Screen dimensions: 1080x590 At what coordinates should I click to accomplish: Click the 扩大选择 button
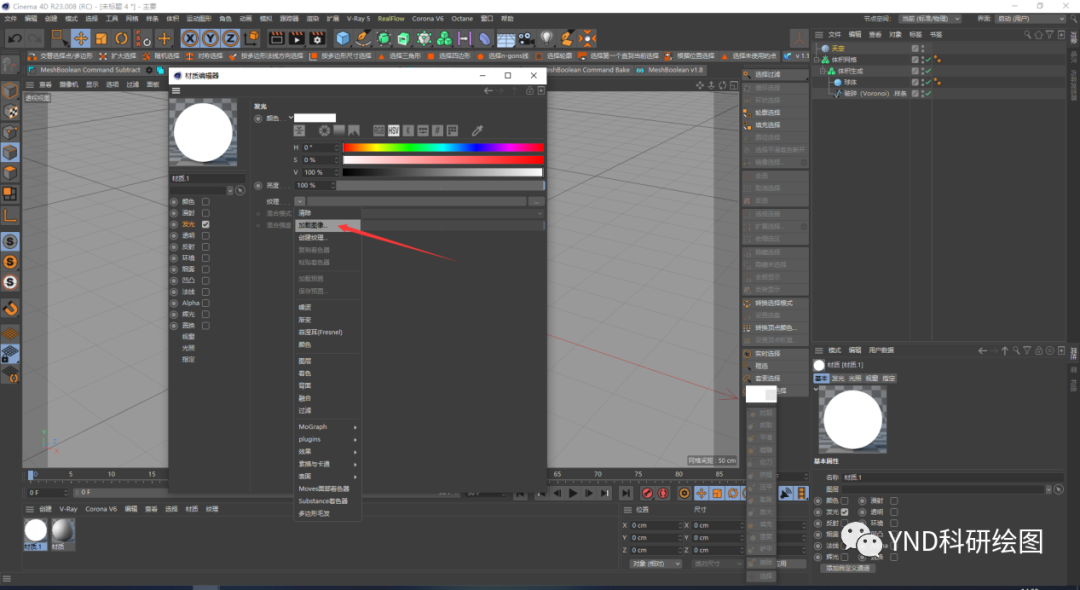(118, 56)
